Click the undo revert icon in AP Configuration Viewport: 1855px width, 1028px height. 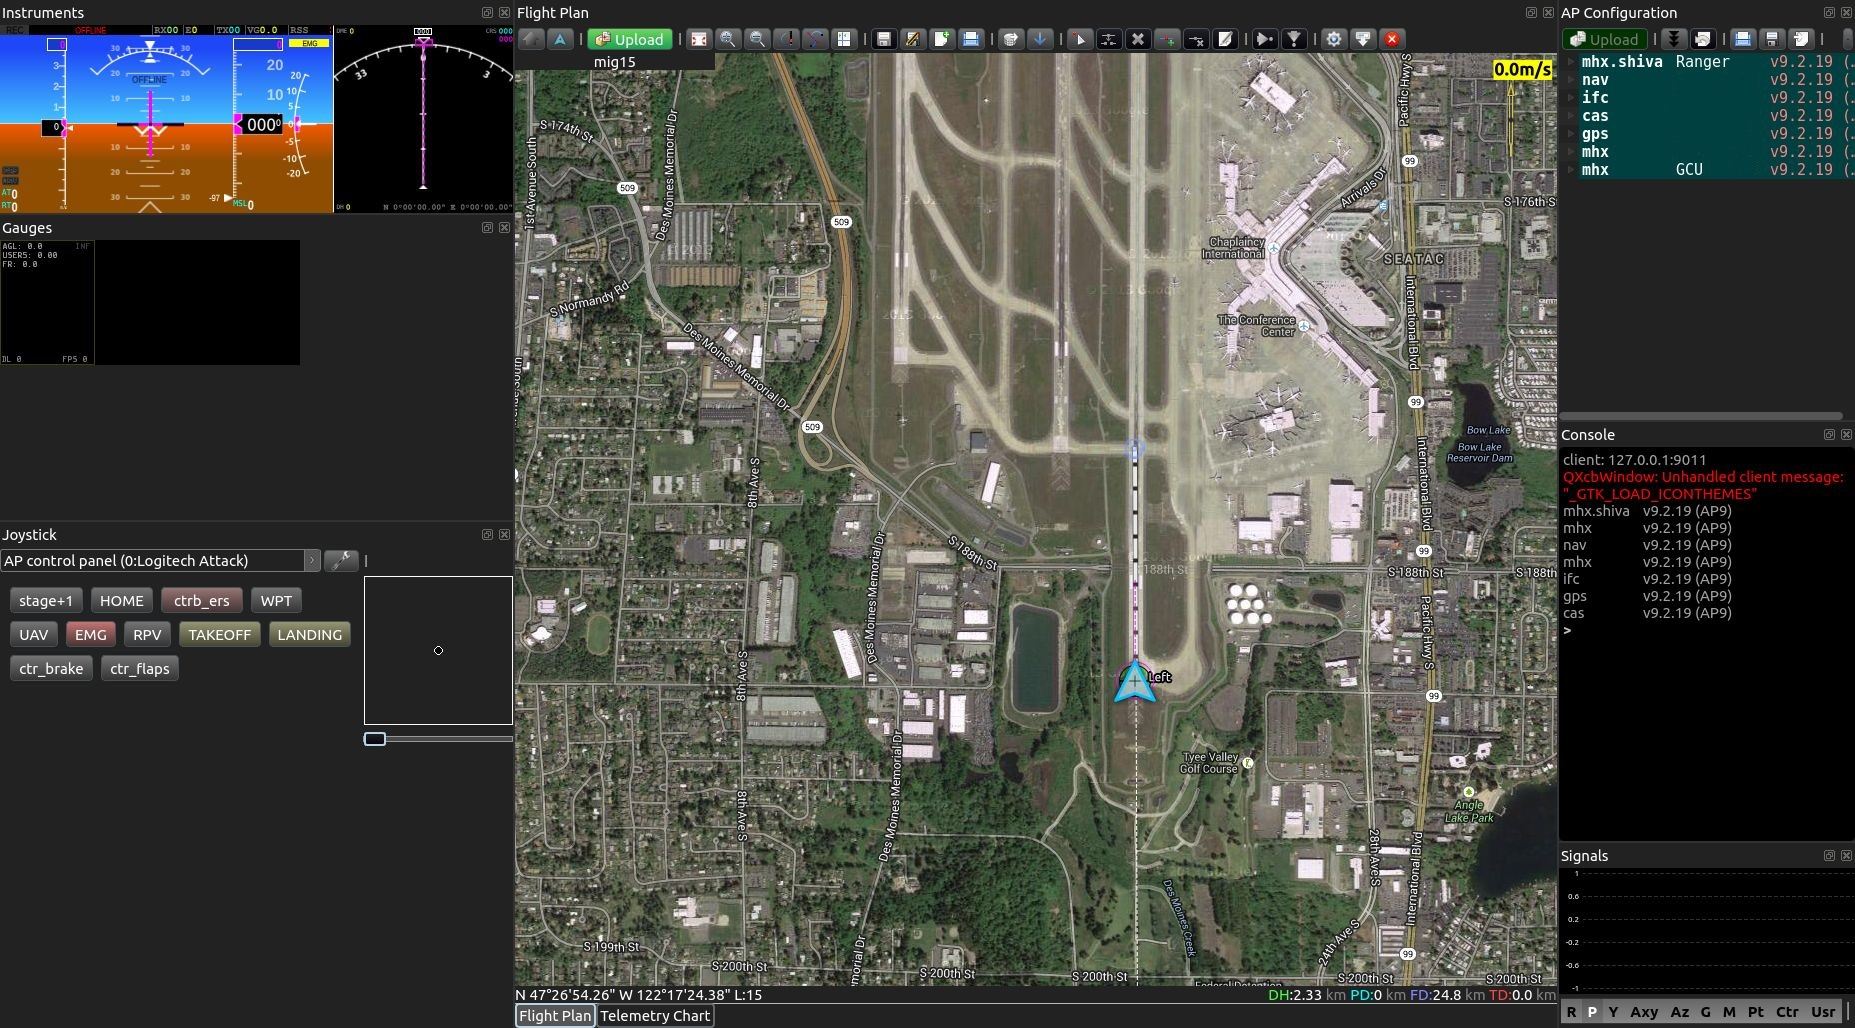coord(1702,39)
